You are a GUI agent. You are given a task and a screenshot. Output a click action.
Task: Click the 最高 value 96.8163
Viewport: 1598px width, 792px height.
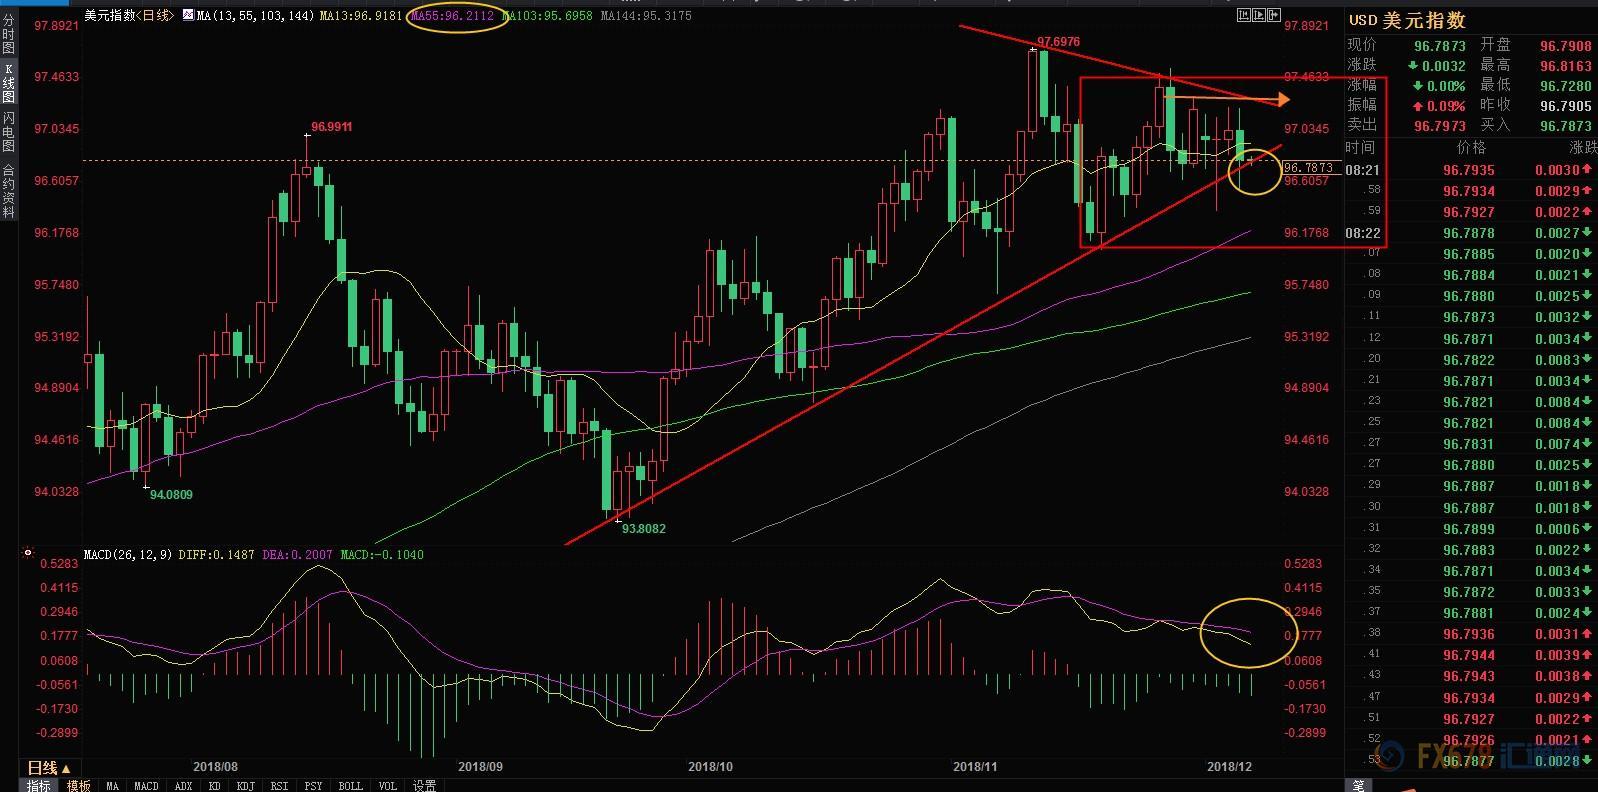point(1566,66)
